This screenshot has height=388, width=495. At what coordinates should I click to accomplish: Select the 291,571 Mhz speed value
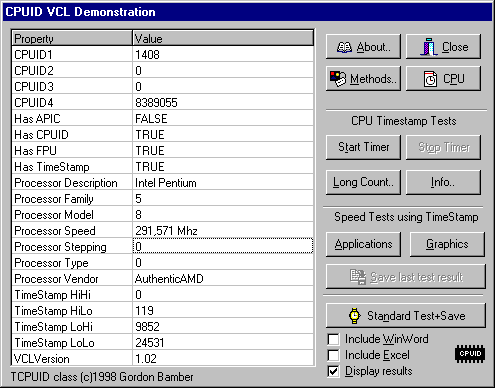coord(223,230)
